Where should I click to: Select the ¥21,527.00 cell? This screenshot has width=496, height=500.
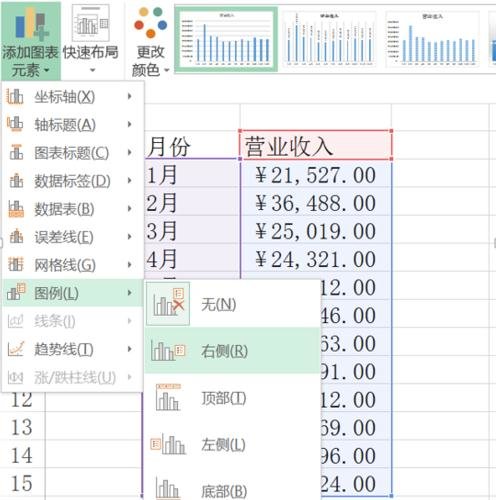(x=315, y=174)
